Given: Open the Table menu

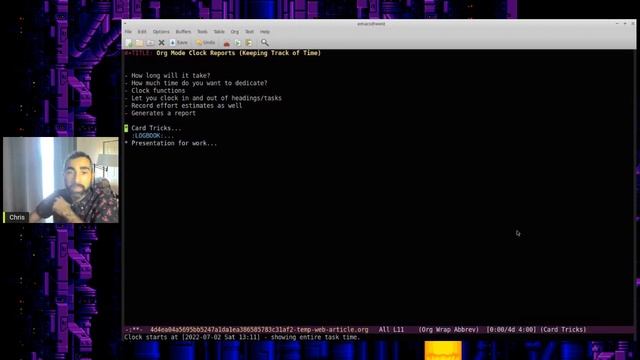Looking at the screenshot, I should coord(219,31).
